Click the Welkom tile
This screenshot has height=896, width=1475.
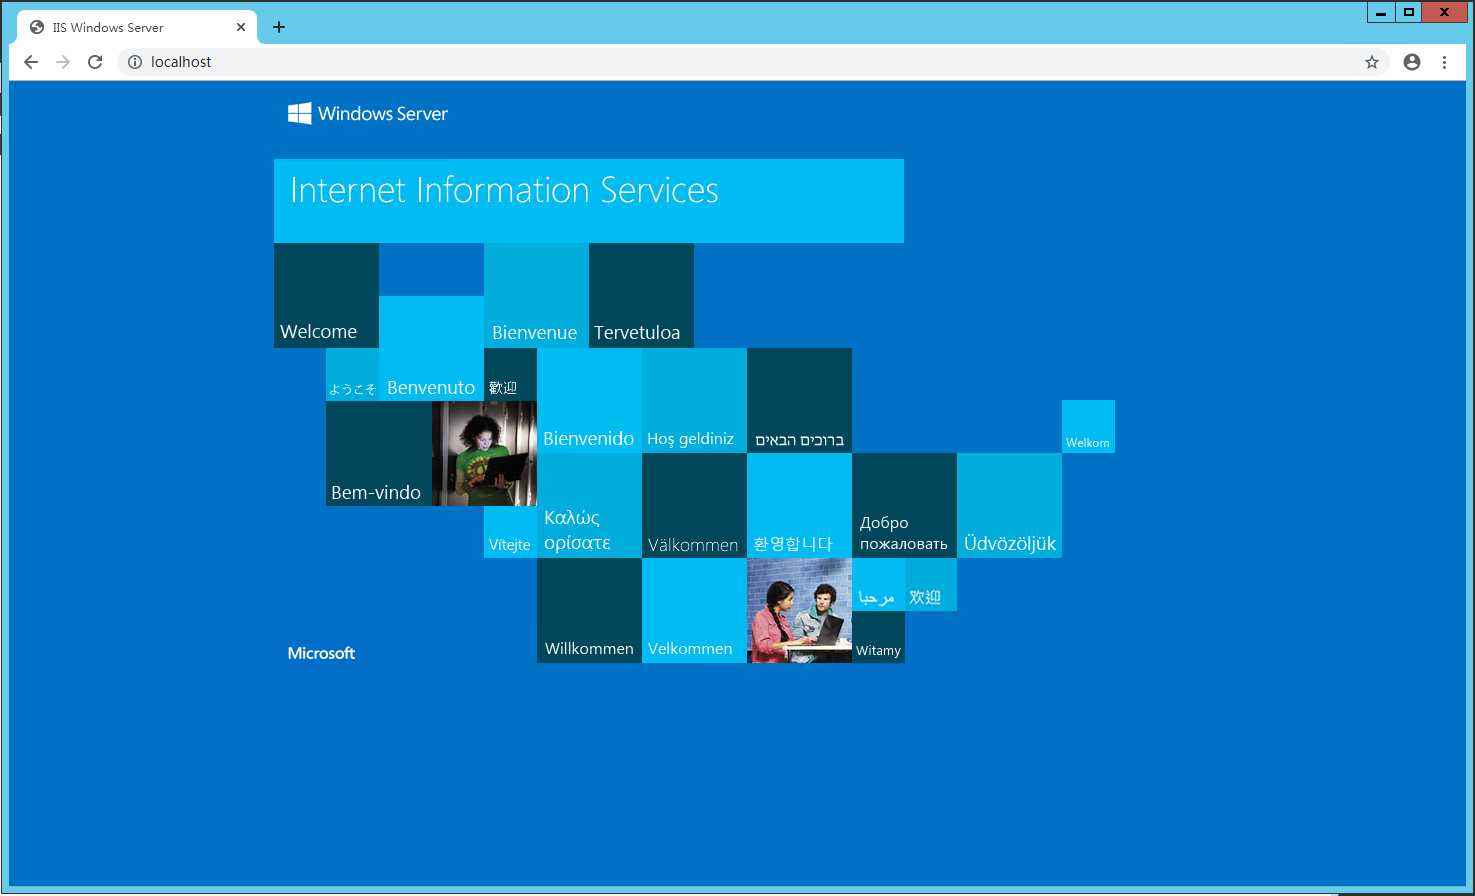coord(1088,427)
